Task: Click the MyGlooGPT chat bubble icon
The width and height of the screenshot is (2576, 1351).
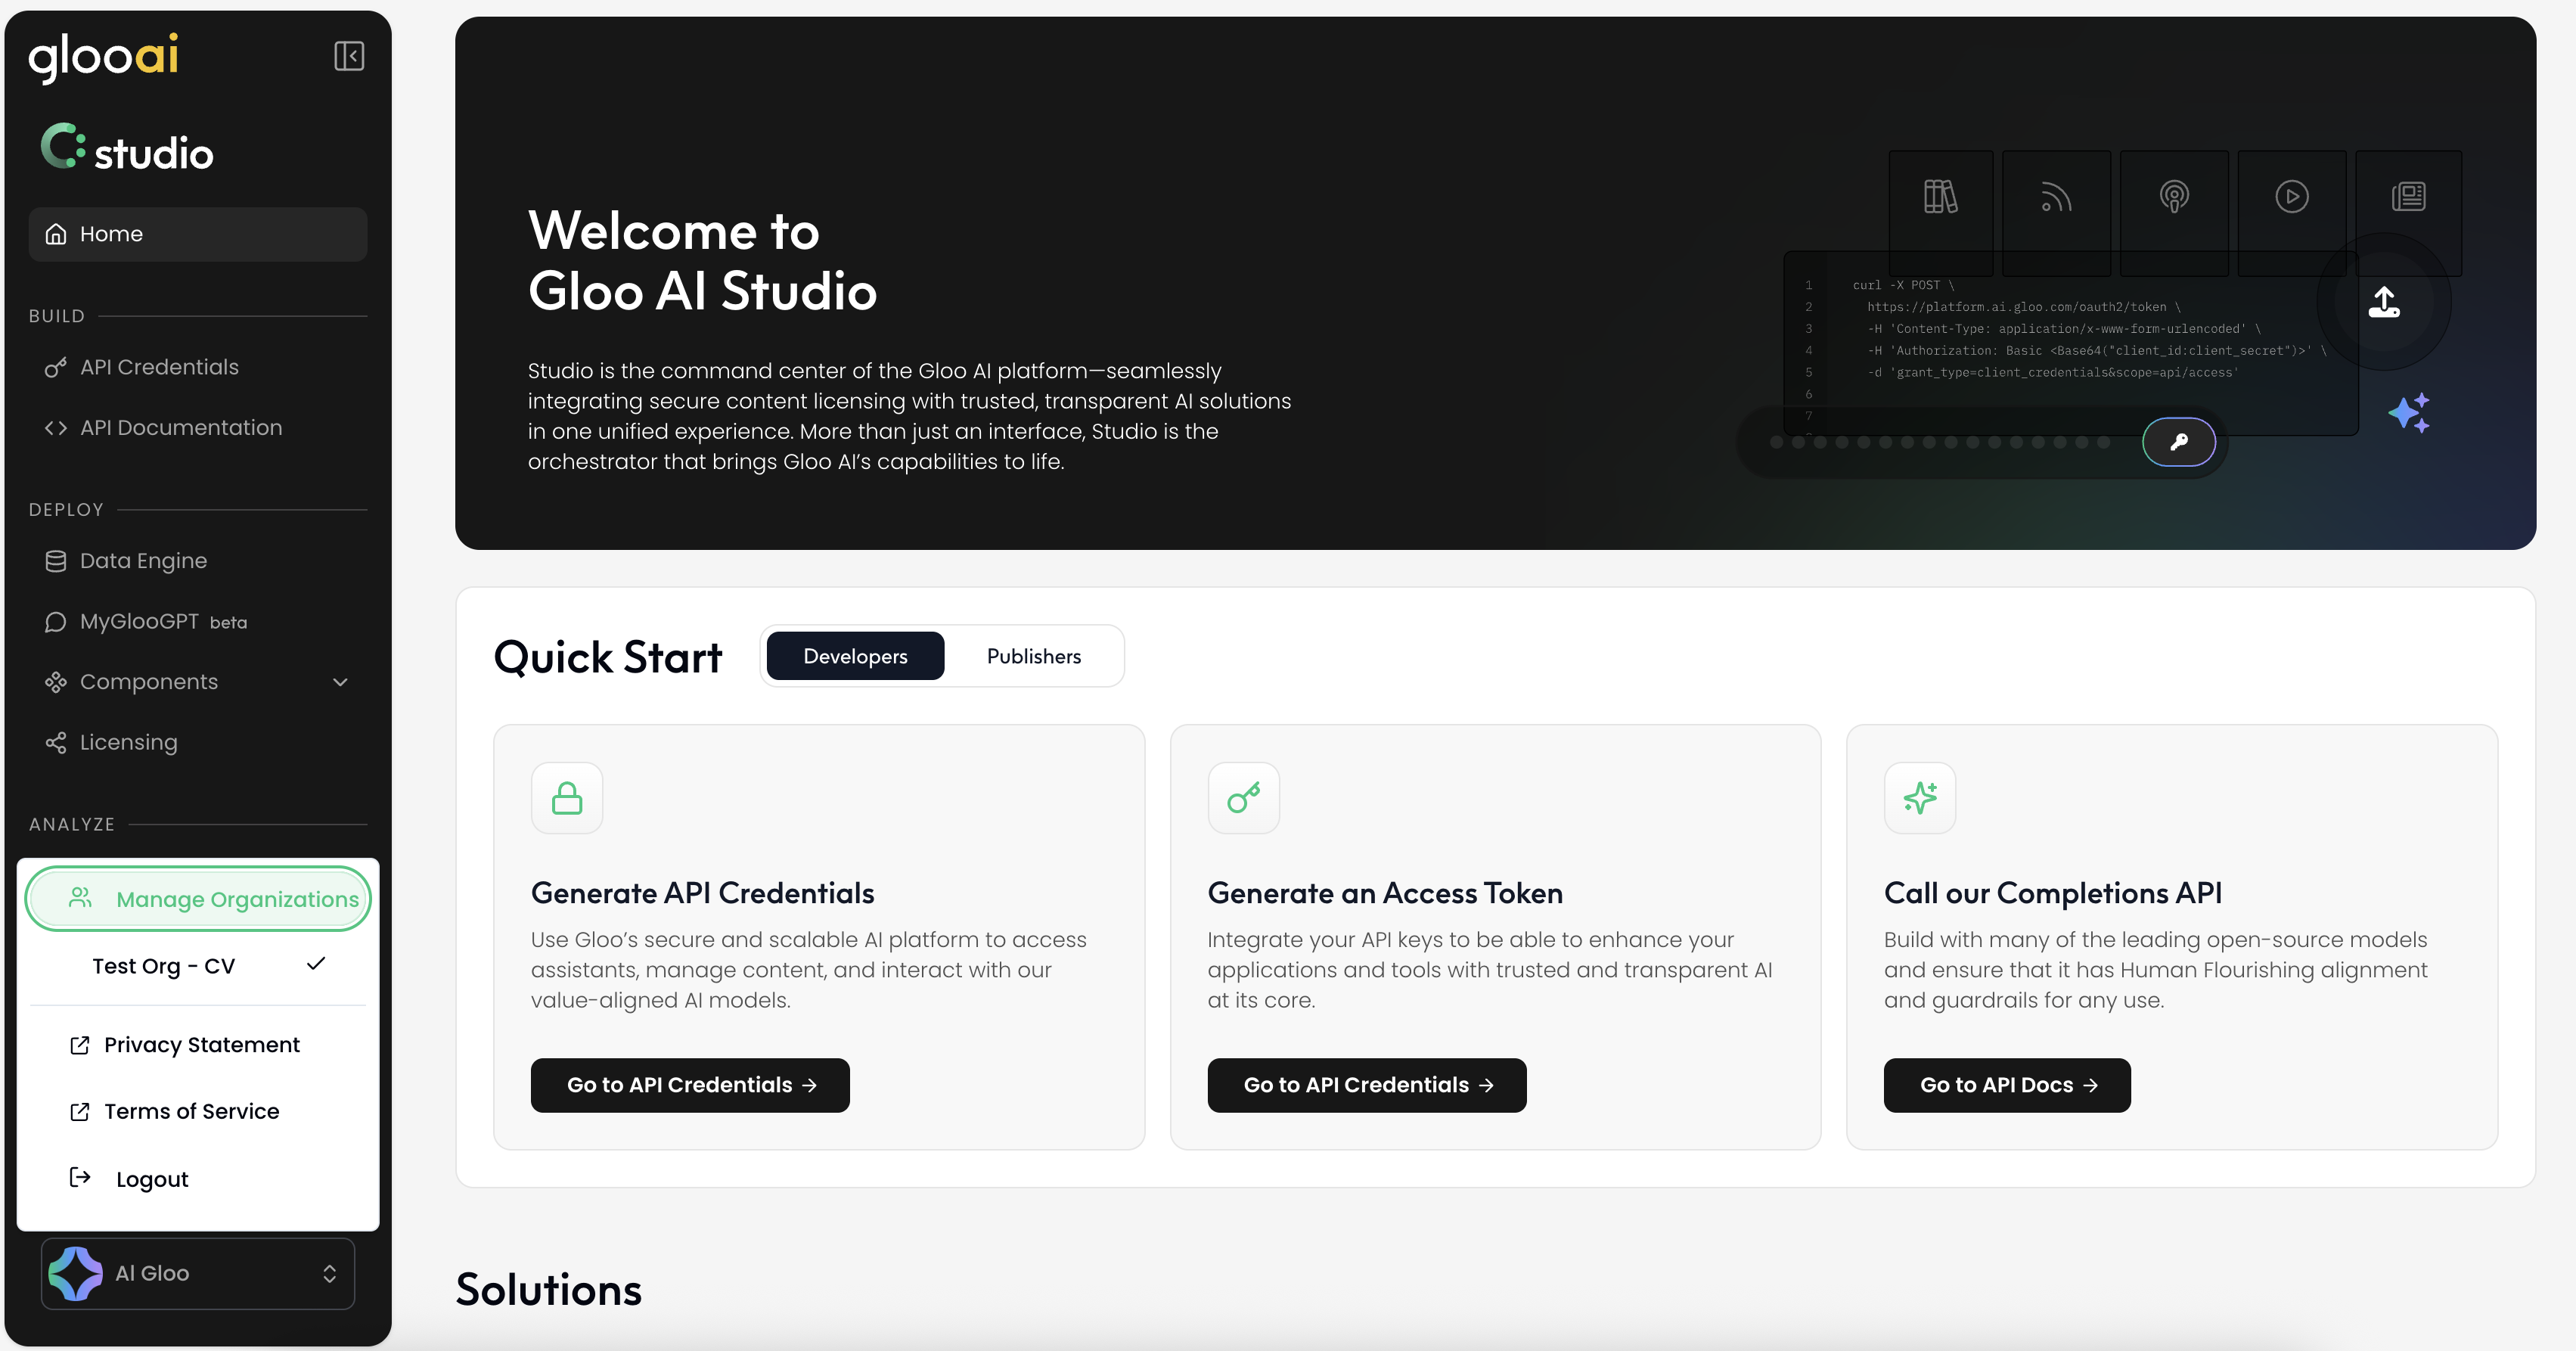Action: tap(56, 622)
